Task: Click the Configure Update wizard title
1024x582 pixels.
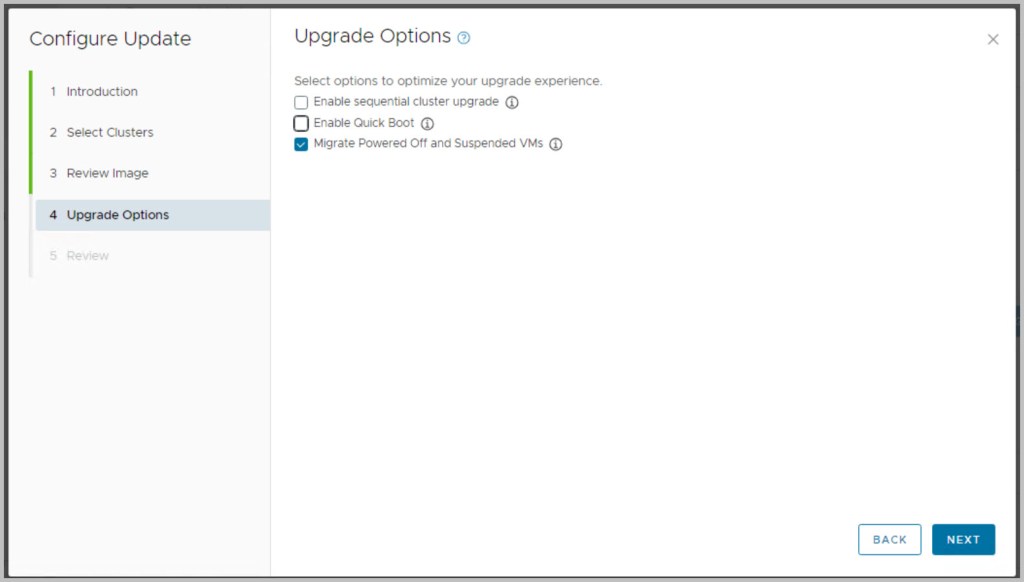Action: 110,40
